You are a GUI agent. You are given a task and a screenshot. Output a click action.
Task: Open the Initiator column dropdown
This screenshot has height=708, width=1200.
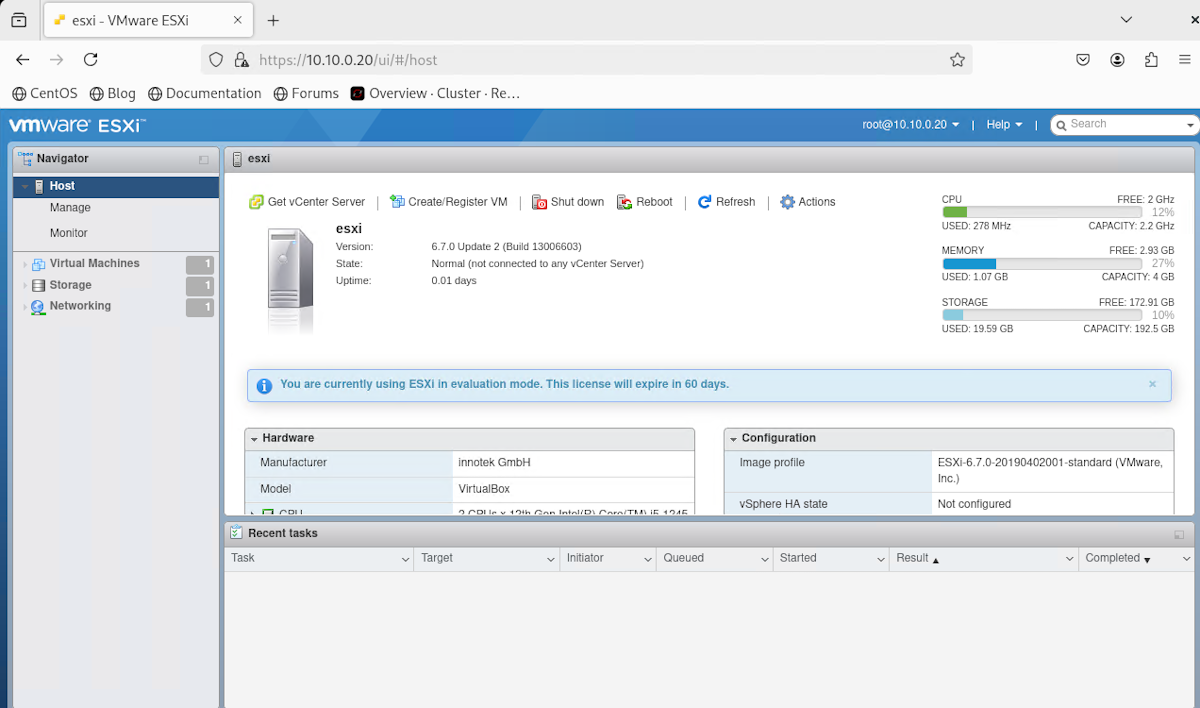pyautogui.click(x=647, y=559)
